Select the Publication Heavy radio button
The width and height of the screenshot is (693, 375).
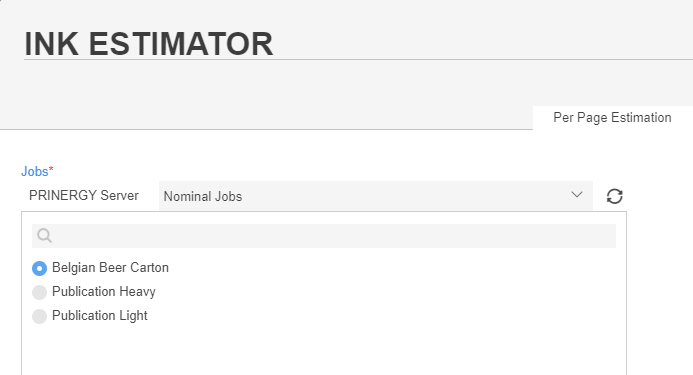[39, 292]
